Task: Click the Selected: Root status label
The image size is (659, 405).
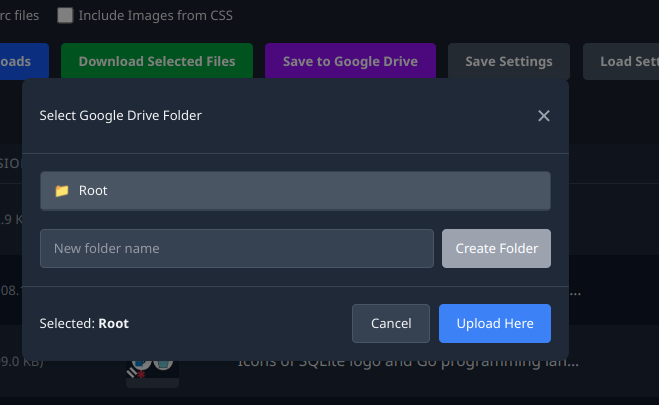Action: tap(84, 323)
